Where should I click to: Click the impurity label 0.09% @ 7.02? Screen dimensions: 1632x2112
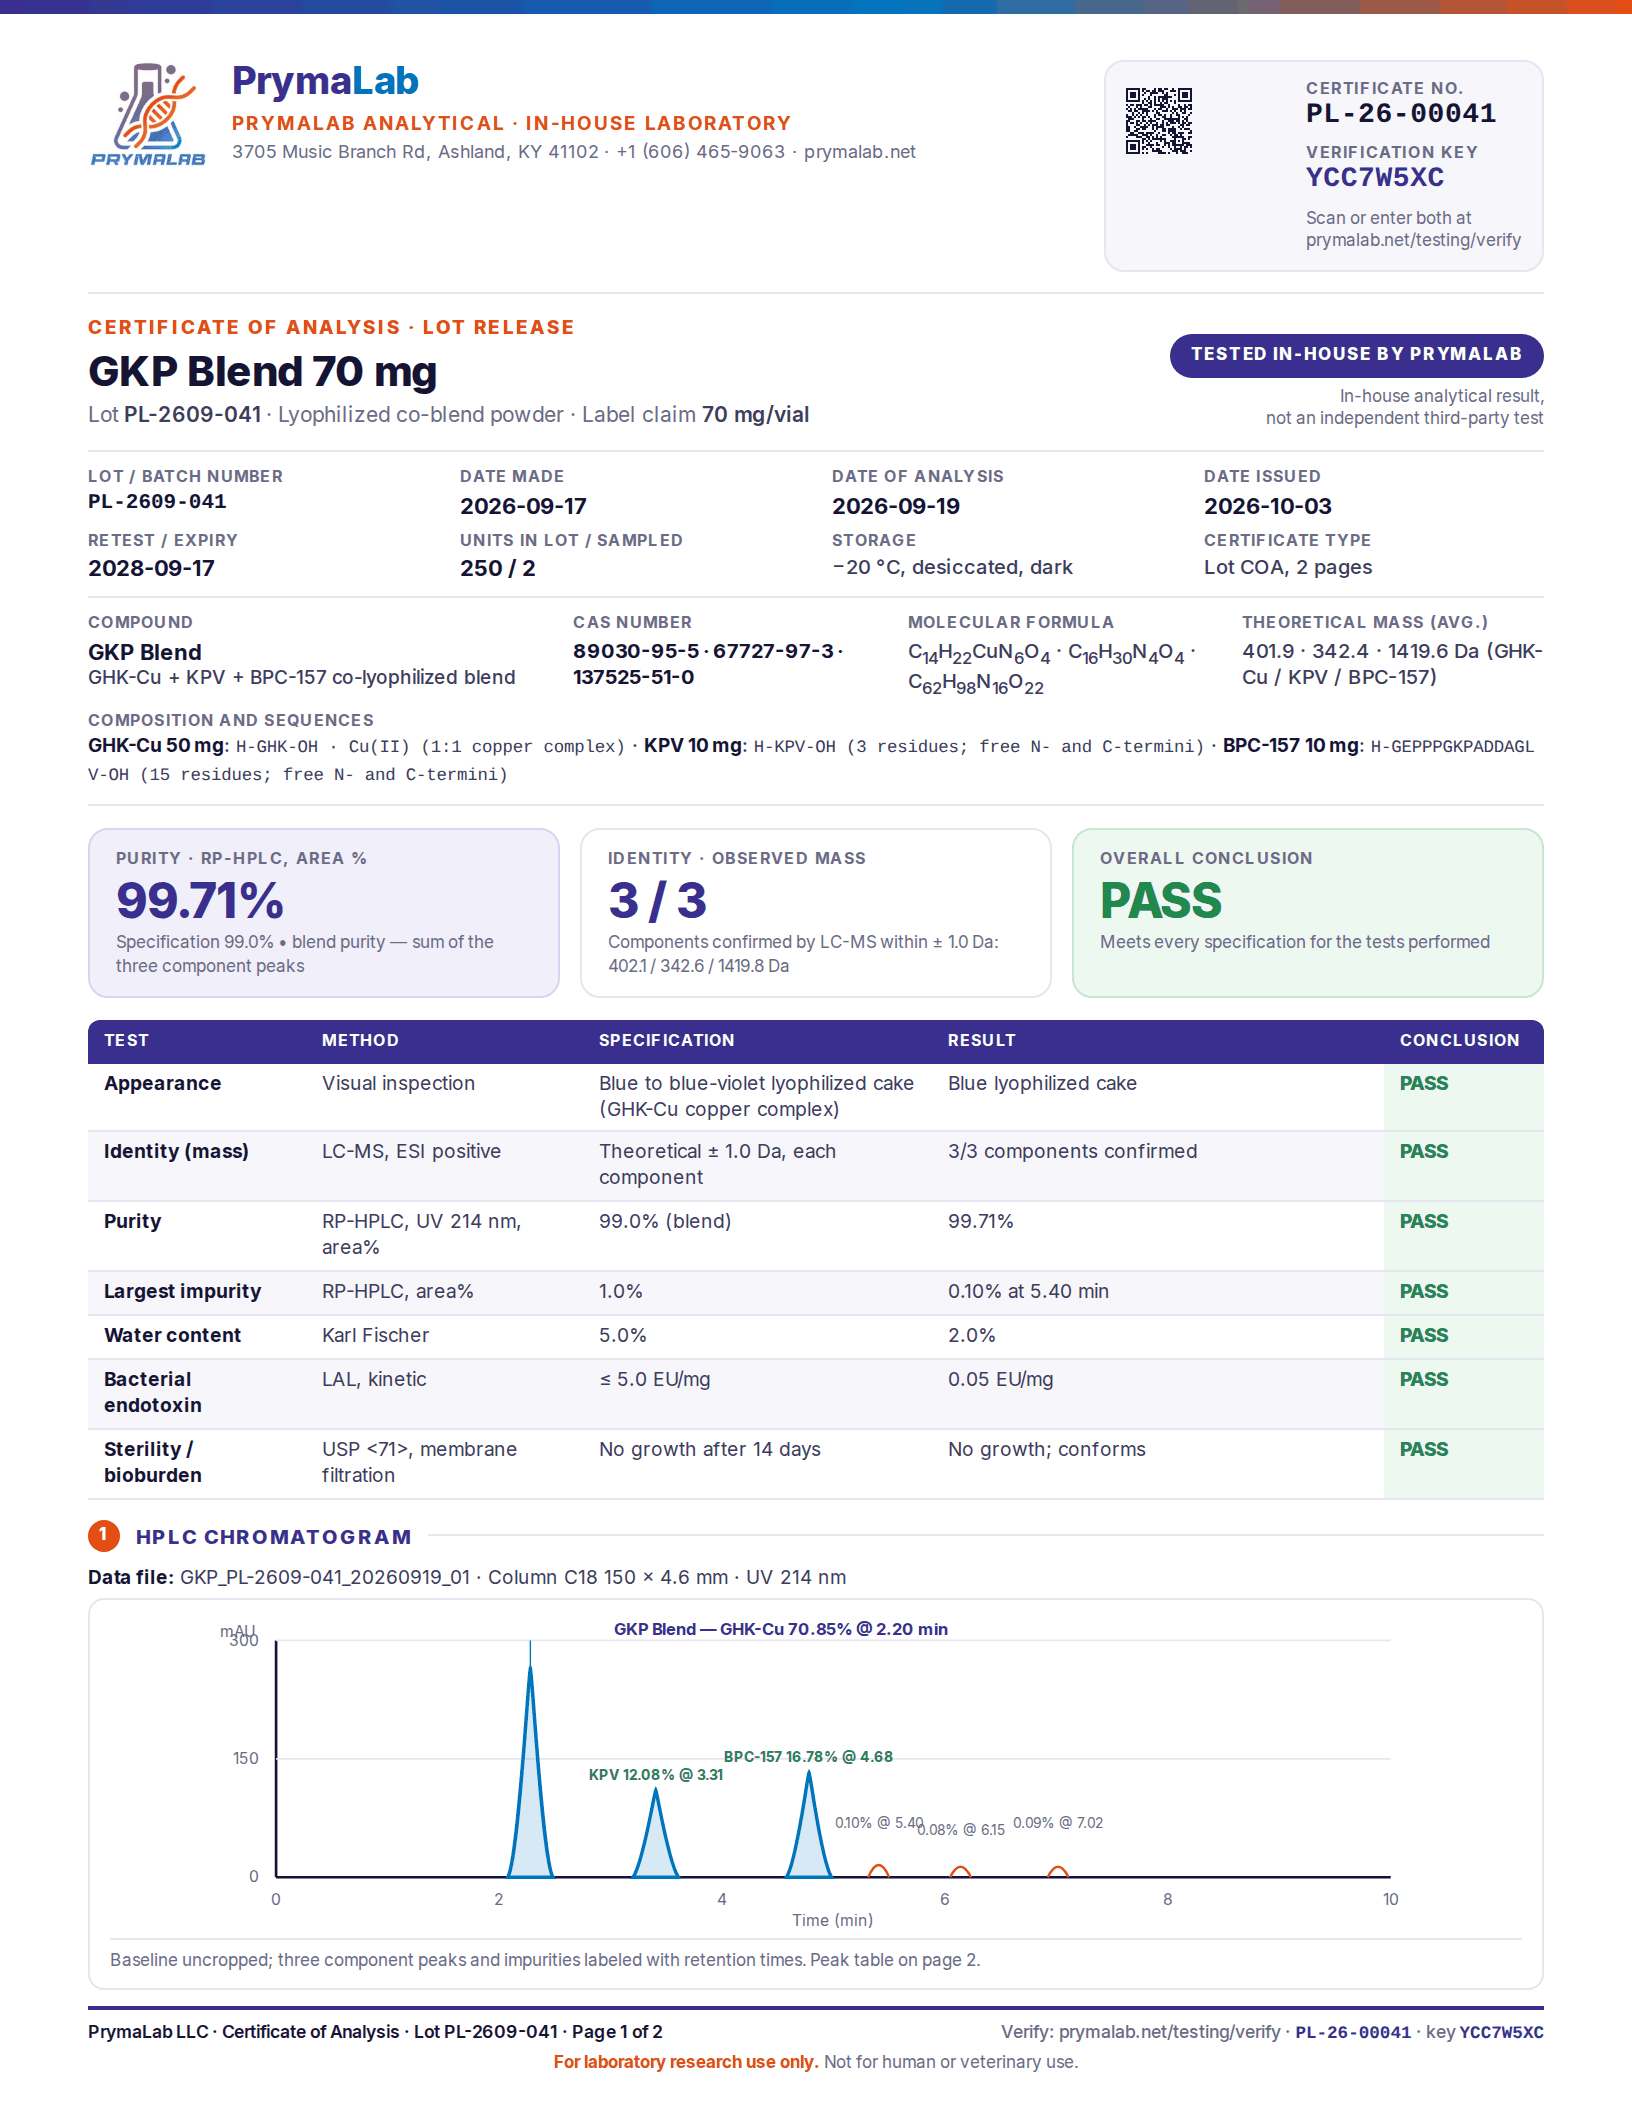pos(1058,1823)
